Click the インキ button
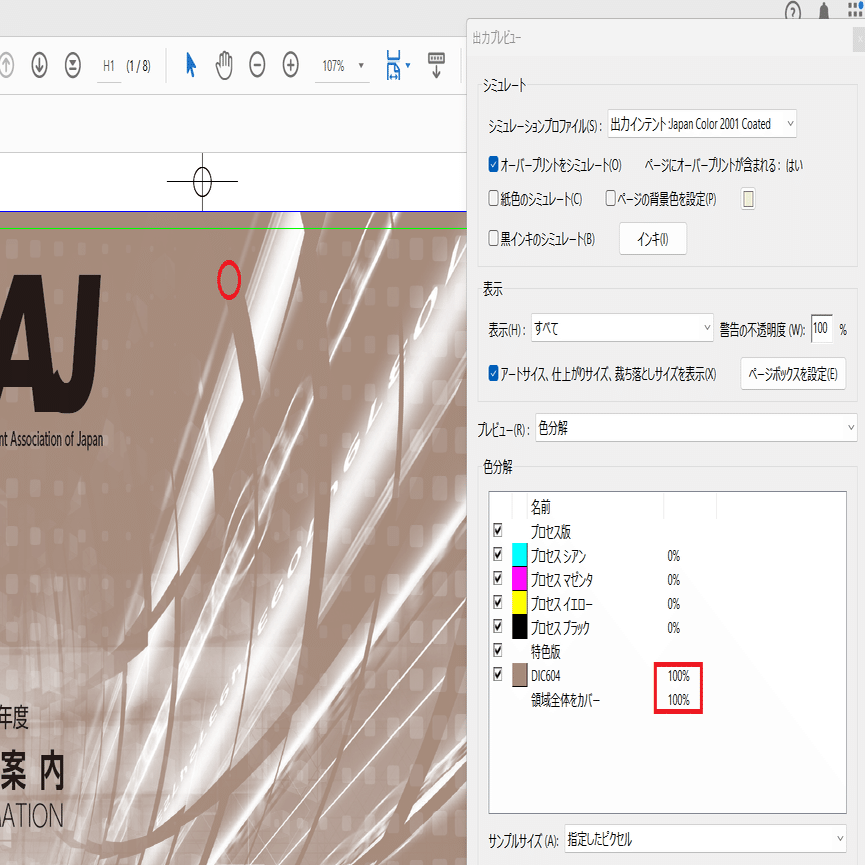The height and width of the screenshot is (865, 865). point(653,239)
